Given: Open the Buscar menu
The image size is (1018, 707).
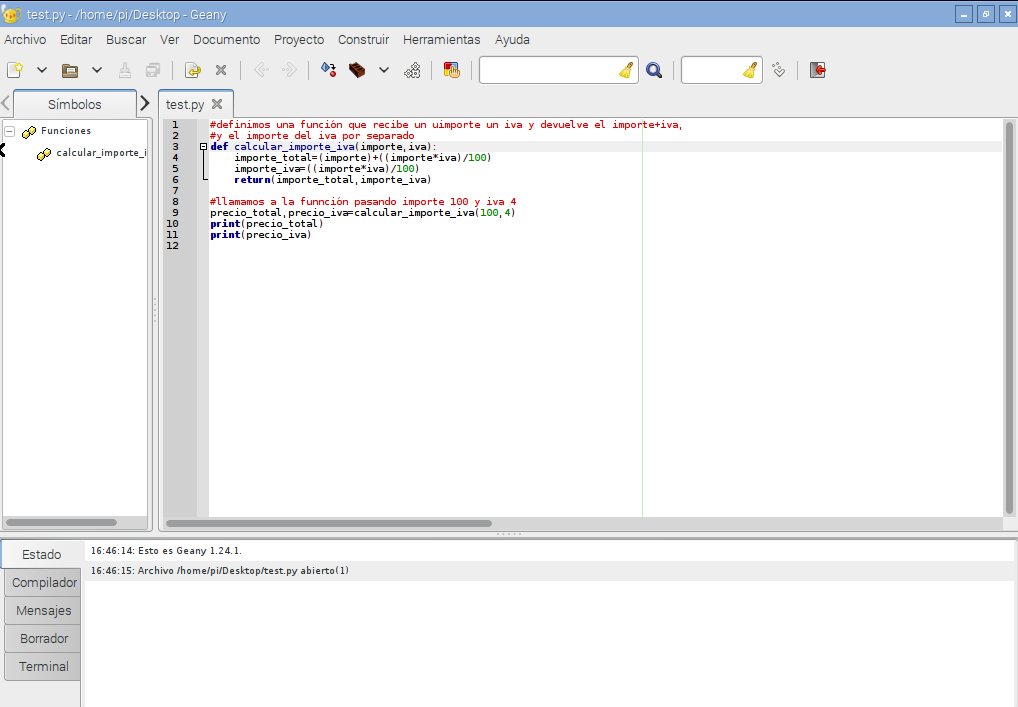Looking at the screenshot, I should 126,40.
